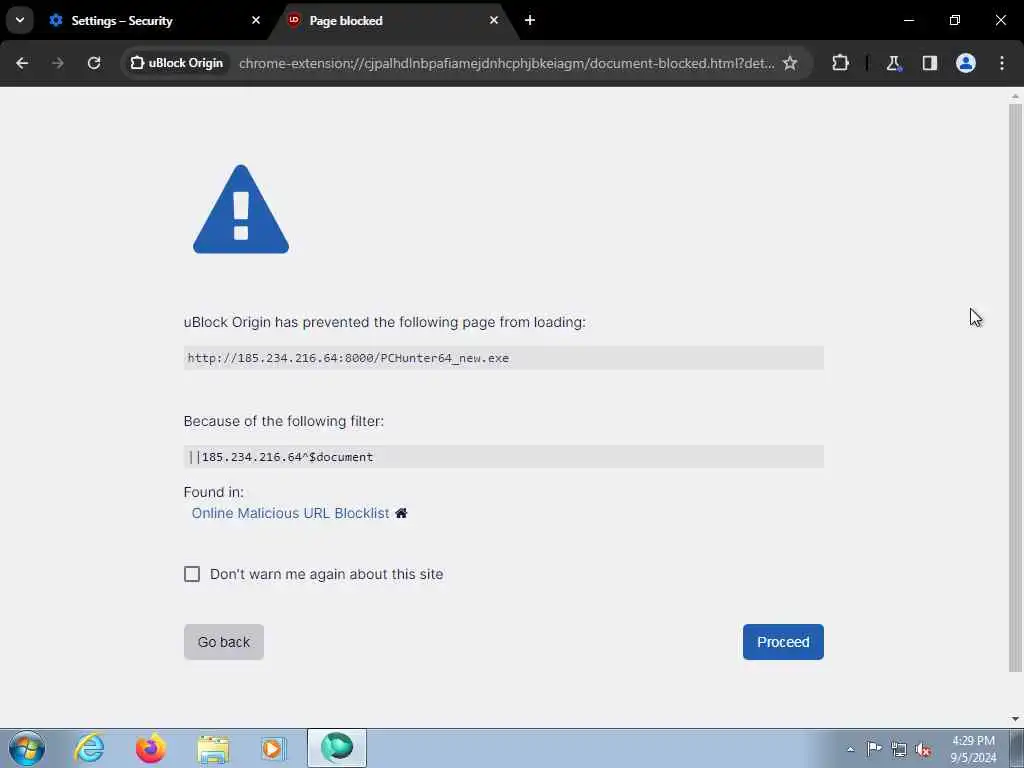This screenshot has width=1024, height=768.
Task: Open the Chrome three-dot menu
Action: [x=1002, y=63]
